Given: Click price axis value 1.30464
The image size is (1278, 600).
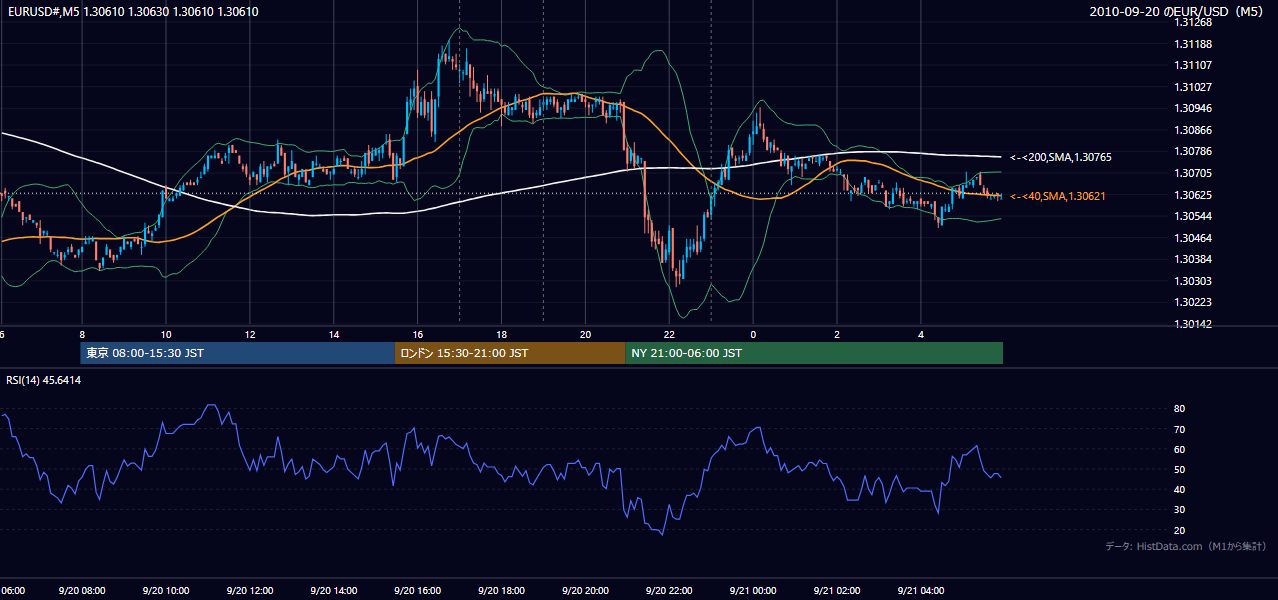Looking at the screenshot, I should (x=1194, y=238).
